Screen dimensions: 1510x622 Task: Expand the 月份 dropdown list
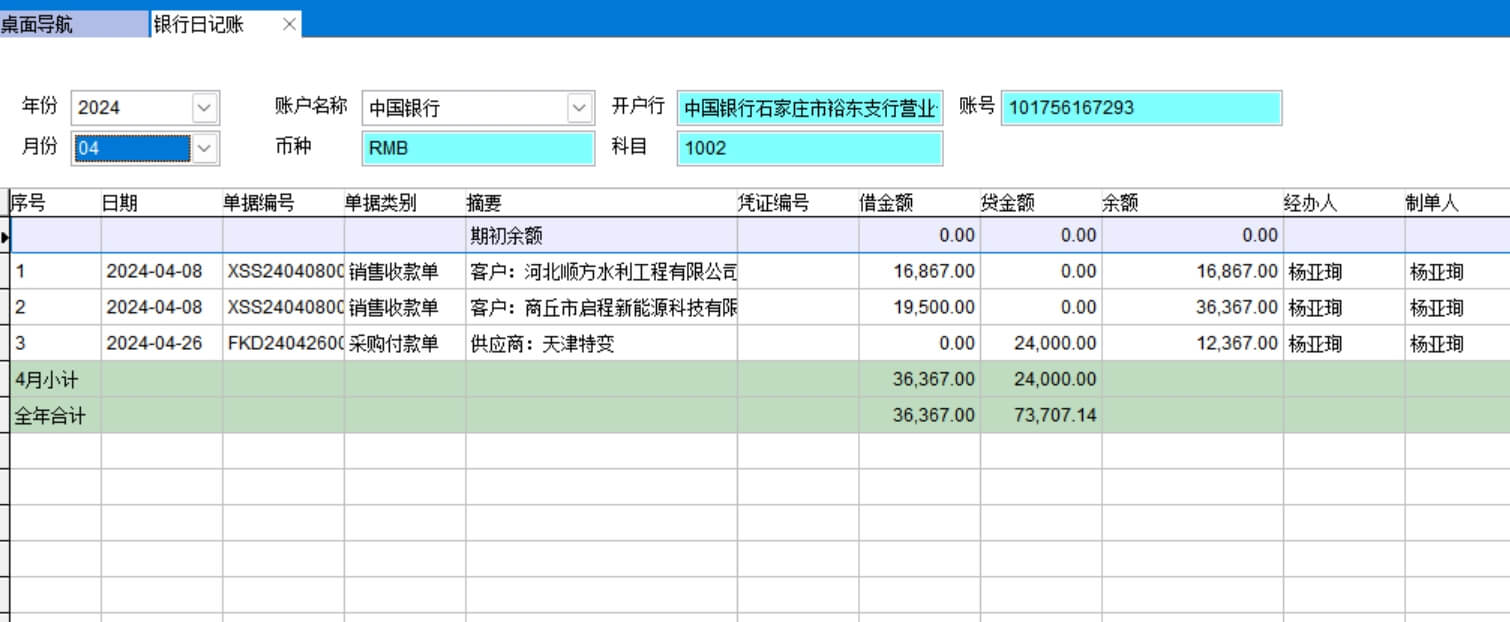point(204,149)
